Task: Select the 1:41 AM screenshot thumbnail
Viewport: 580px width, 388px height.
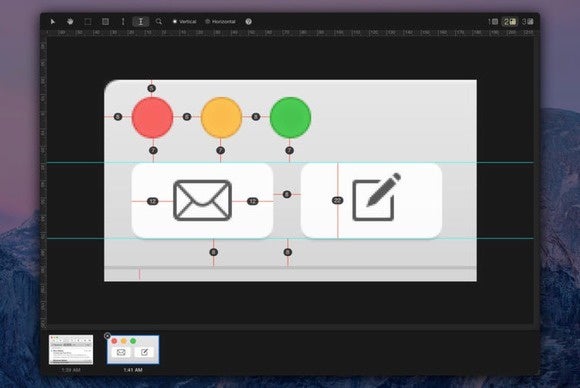Action: pyautogui.click(x=133, y=350)
